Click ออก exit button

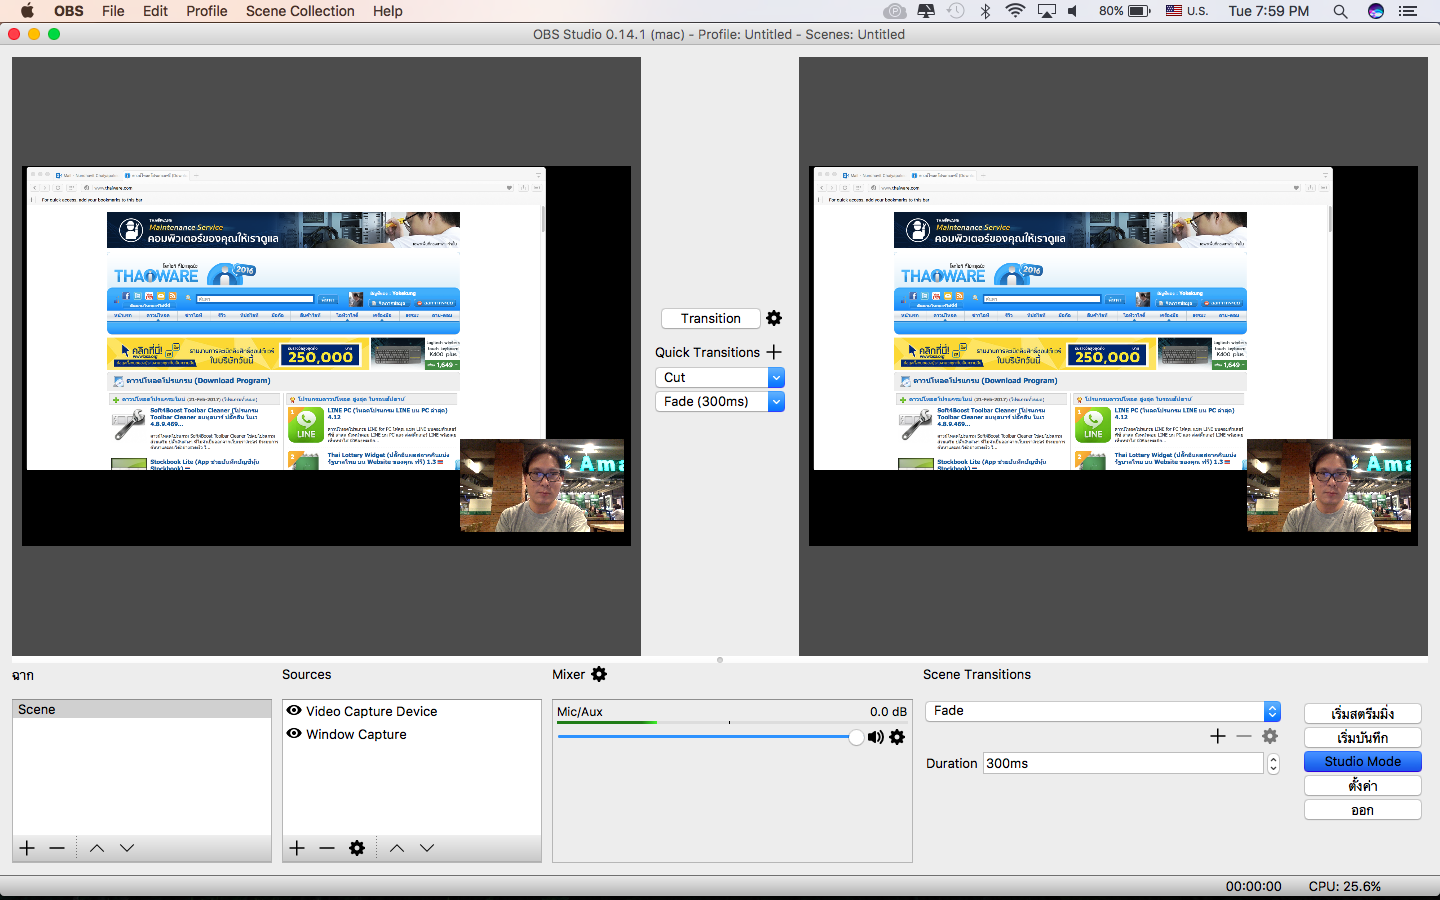point(1362,809)
